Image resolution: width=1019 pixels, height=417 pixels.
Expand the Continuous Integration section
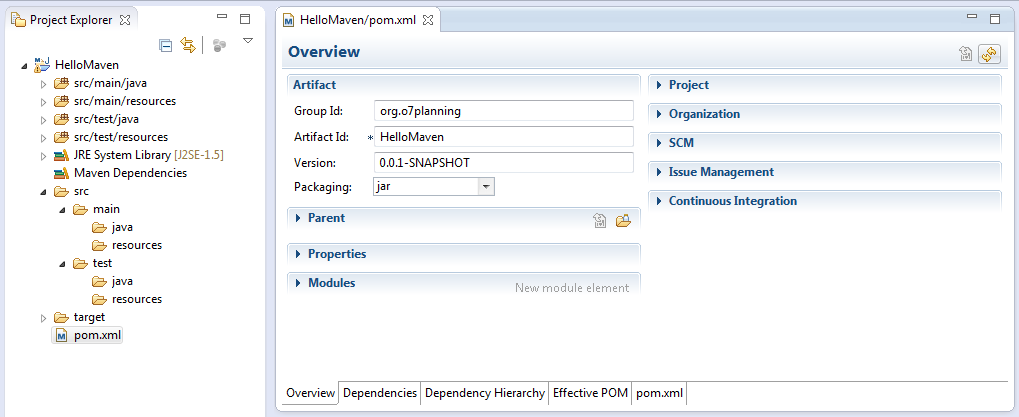click(x=659, y=201)
